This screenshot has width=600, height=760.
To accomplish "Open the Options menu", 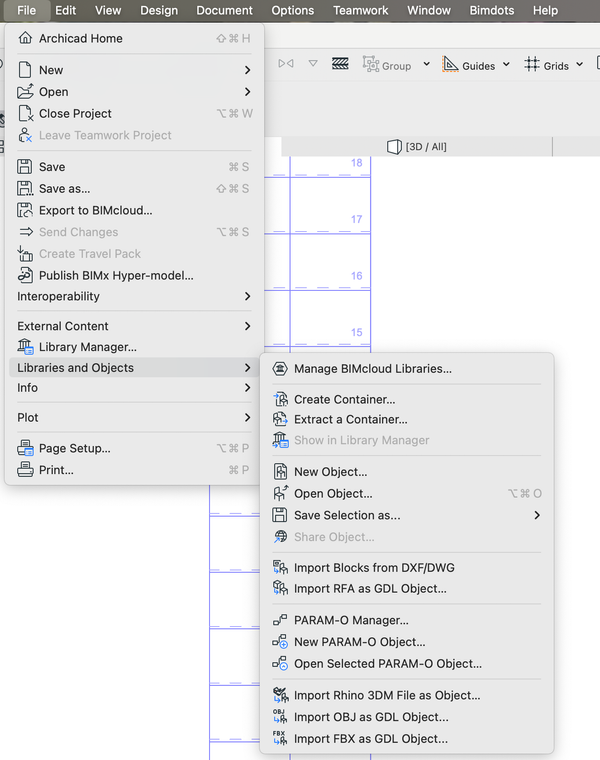I will tap(293, 10).
